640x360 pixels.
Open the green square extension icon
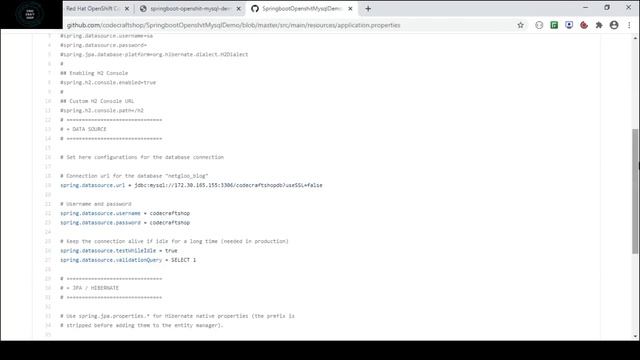(x=554, y=25)
